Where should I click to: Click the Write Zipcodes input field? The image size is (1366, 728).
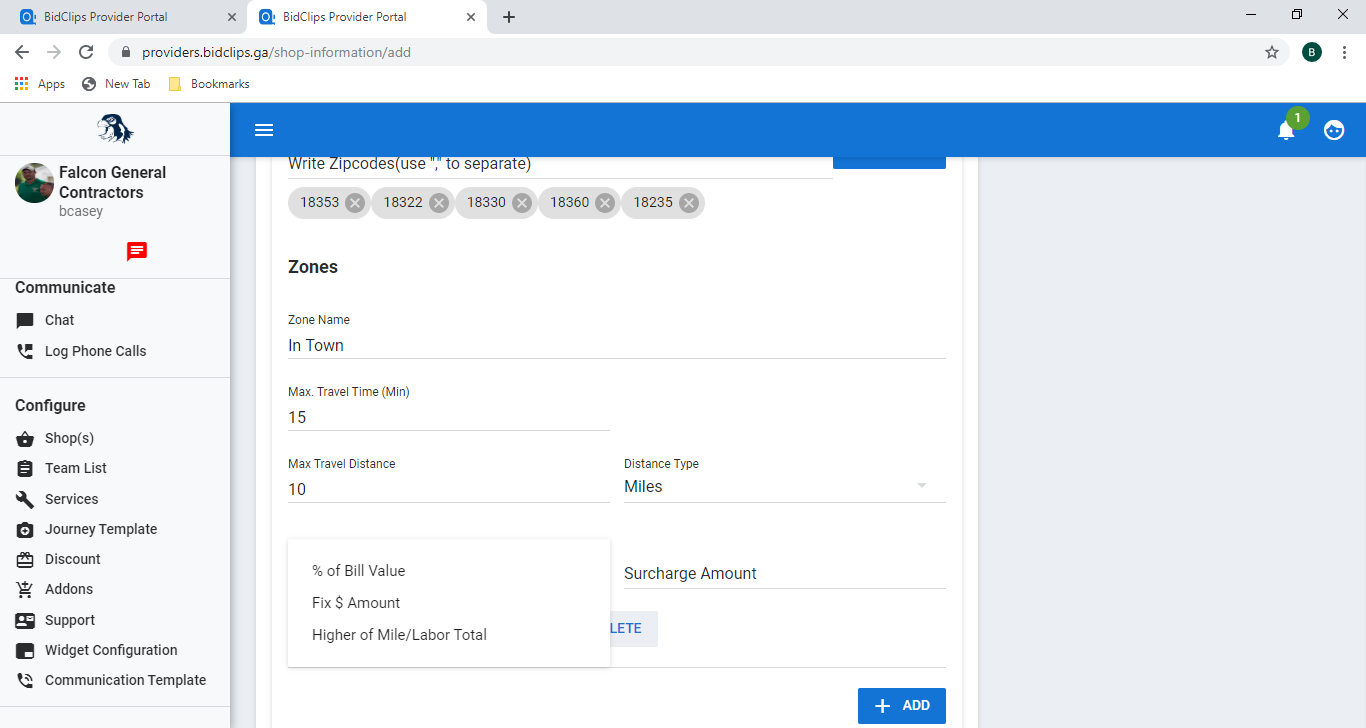560,164
